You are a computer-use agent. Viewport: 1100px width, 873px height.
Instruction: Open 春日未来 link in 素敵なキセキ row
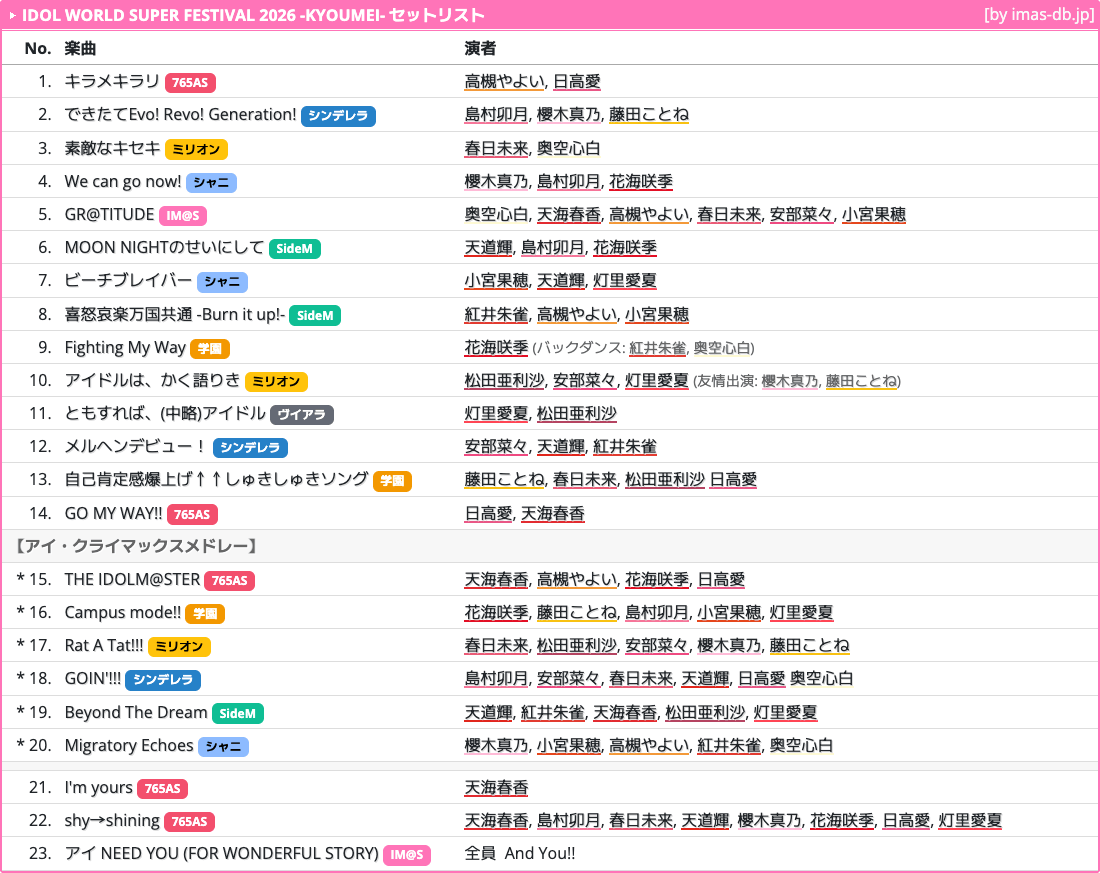point(496,148)
